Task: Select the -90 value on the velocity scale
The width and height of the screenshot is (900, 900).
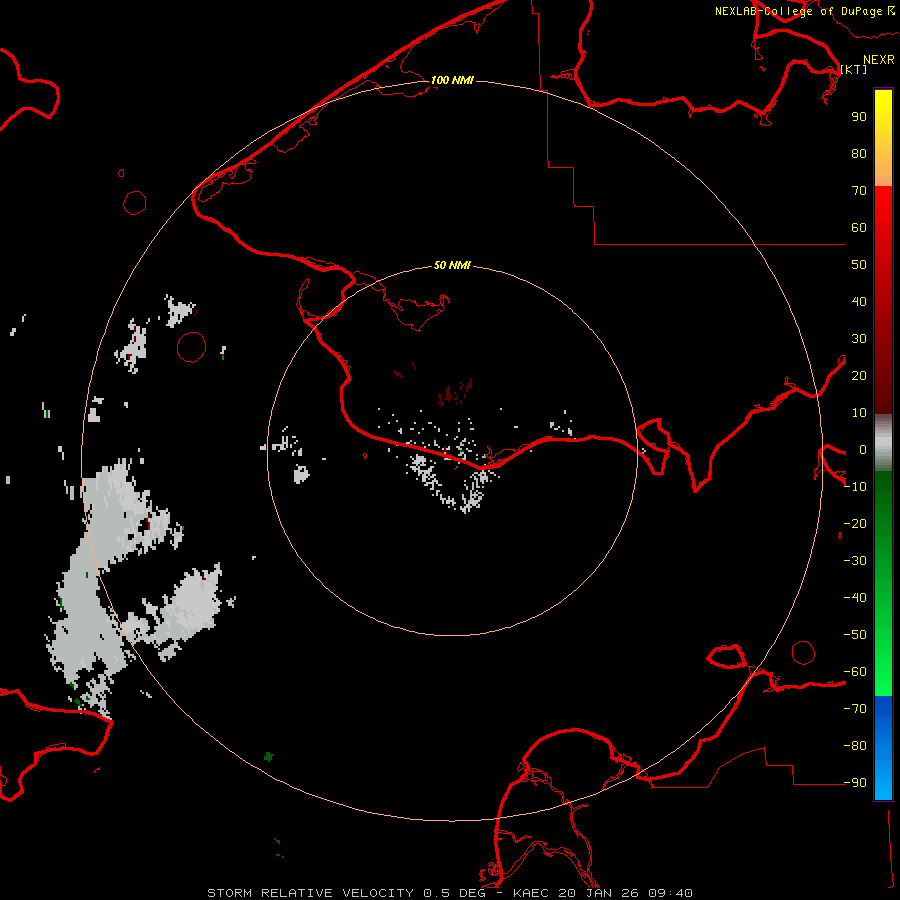Action: click(855, 783)
